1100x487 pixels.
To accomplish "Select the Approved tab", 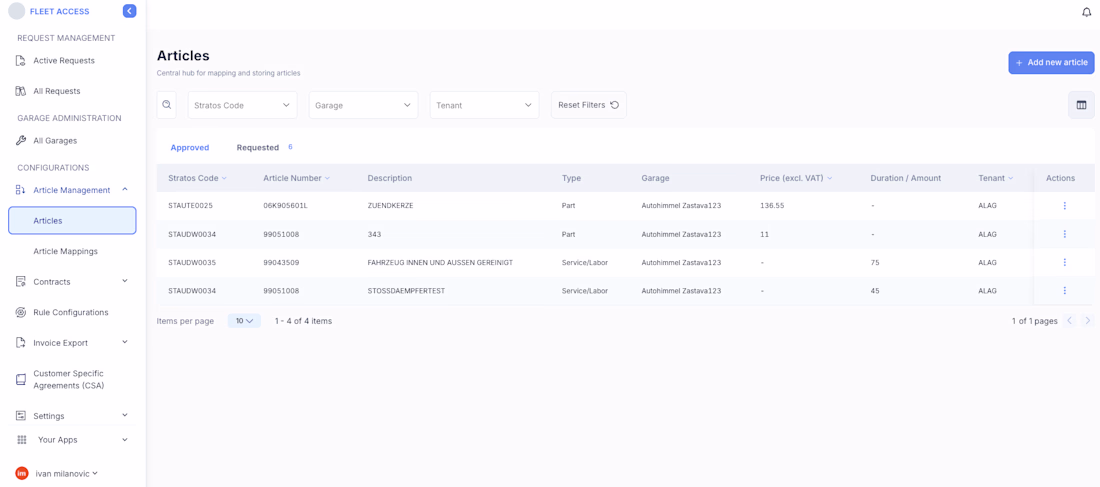I will pos(190,148).
